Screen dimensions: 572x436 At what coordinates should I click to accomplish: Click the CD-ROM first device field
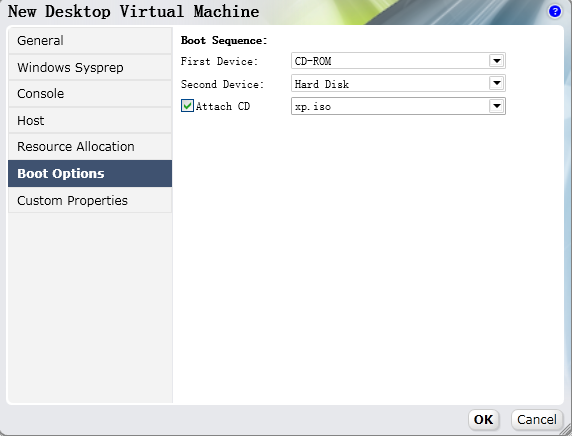point(398,61)
